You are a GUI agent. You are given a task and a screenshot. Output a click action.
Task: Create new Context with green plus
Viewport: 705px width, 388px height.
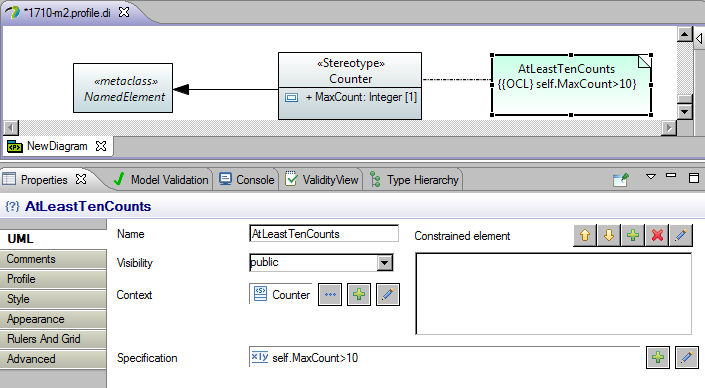[359, 294]
